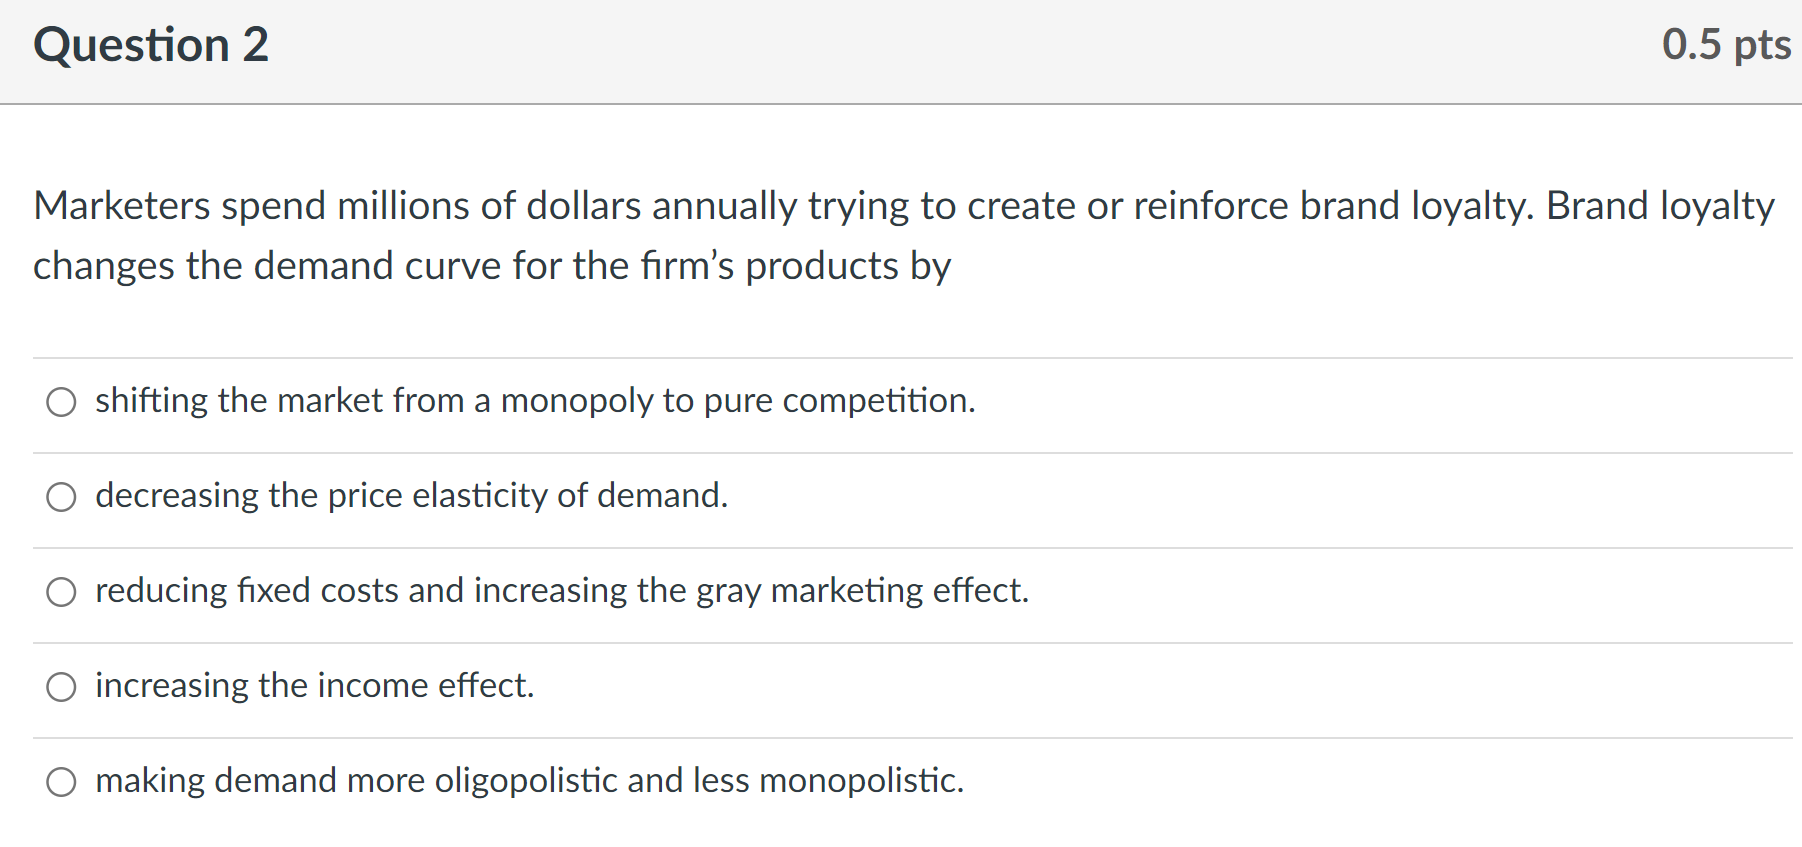1802x847 pixels.
Task: Mark the "making demand more oligopolistic" radio button
Action: pyautogui.click(x=61, y=782)
